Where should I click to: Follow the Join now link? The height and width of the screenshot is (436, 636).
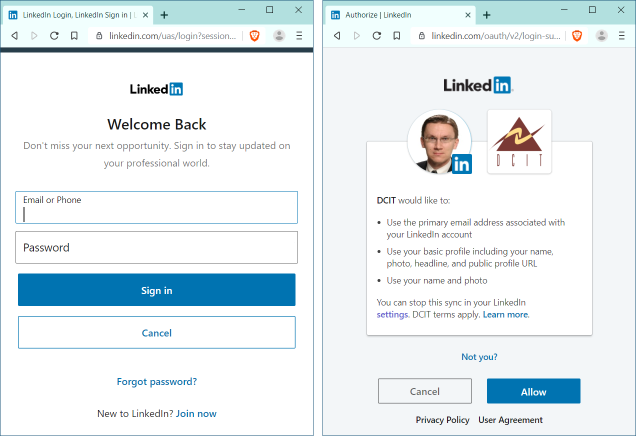pyautogui.click(x=196, y=413)
